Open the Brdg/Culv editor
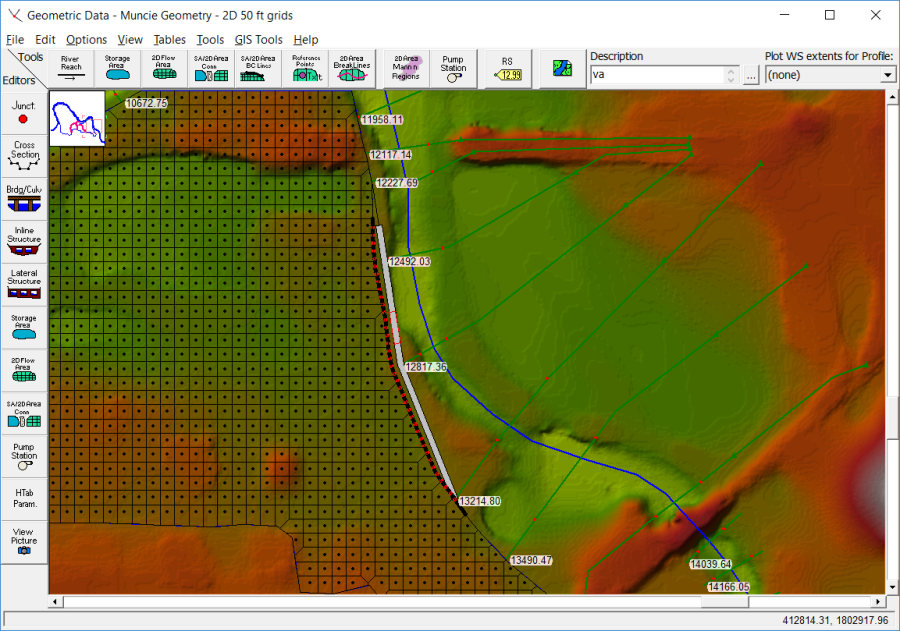 pyautogui.click(x=23, y=197)
